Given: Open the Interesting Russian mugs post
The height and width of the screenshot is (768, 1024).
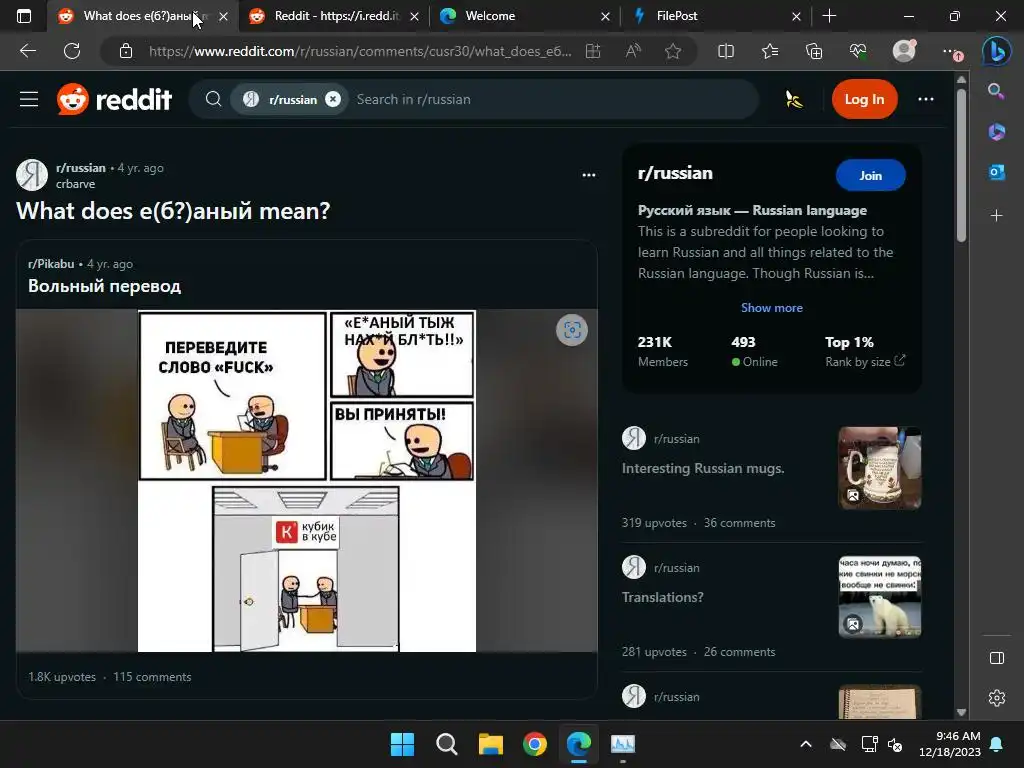Looking at the screenshot, I should click(x=703, y=468).
